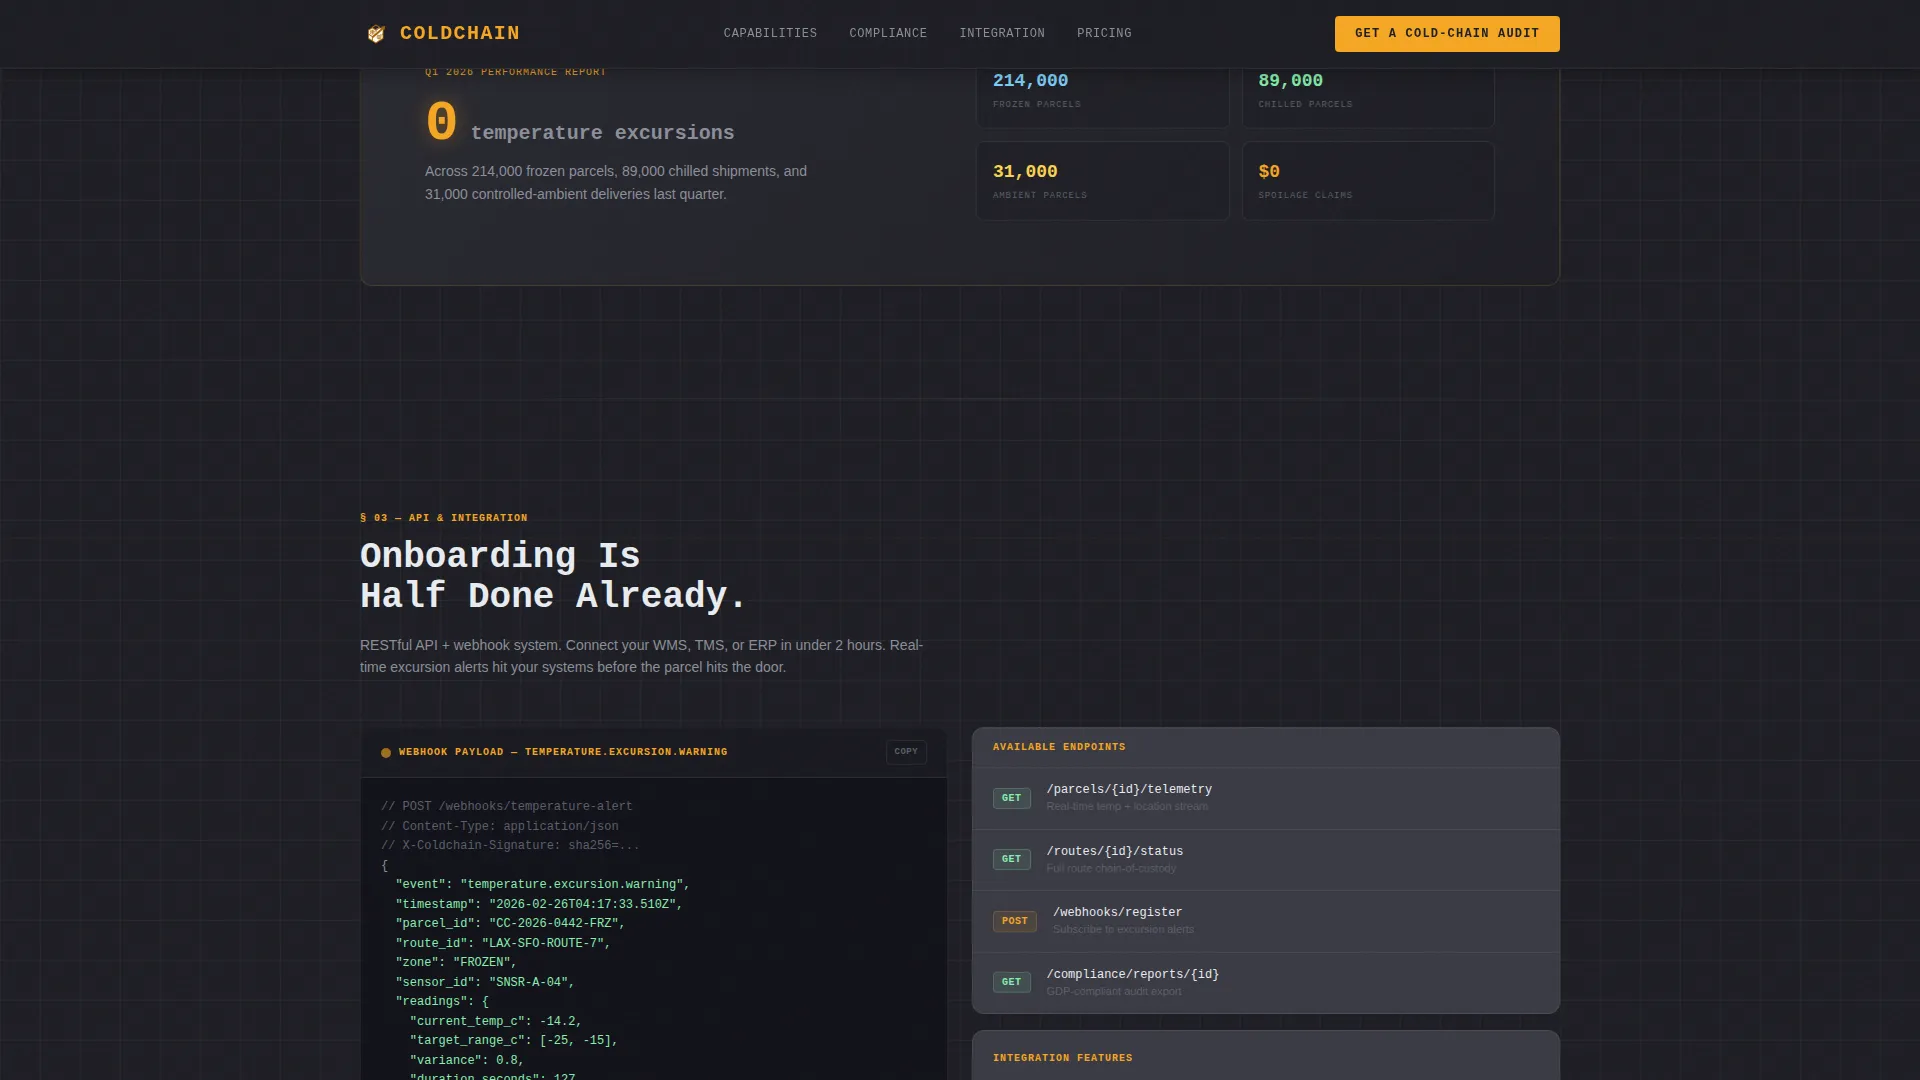Select the /compliance/reports/{id} endpoint

click(1266, 983)
